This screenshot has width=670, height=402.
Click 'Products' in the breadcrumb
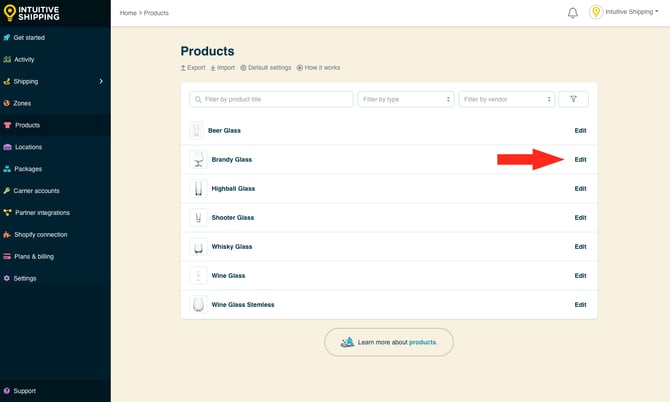click(156, 13)
